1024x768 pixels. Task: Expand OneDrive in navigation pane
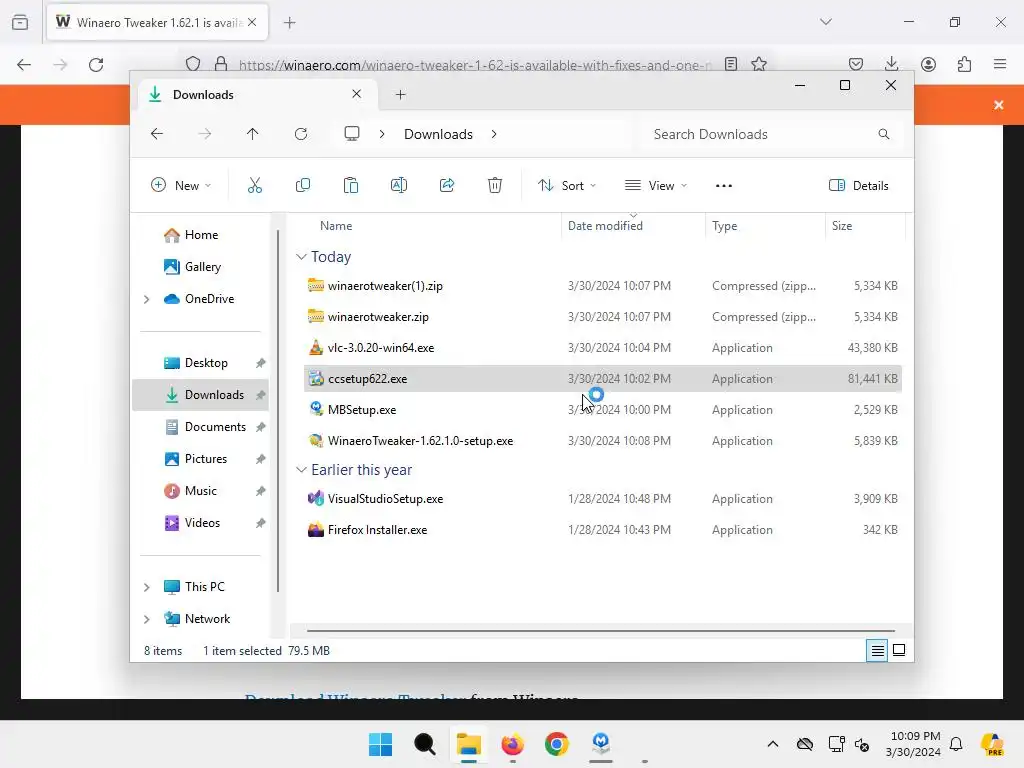pyautogui.click(x=147, y=299)
